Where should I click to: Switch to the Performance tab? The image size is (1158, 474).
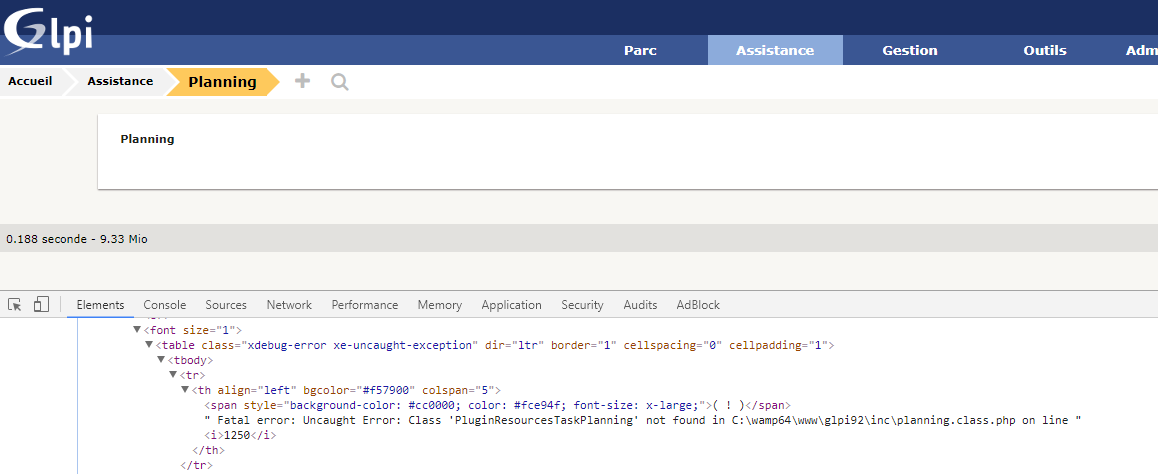tap(365, 305)
